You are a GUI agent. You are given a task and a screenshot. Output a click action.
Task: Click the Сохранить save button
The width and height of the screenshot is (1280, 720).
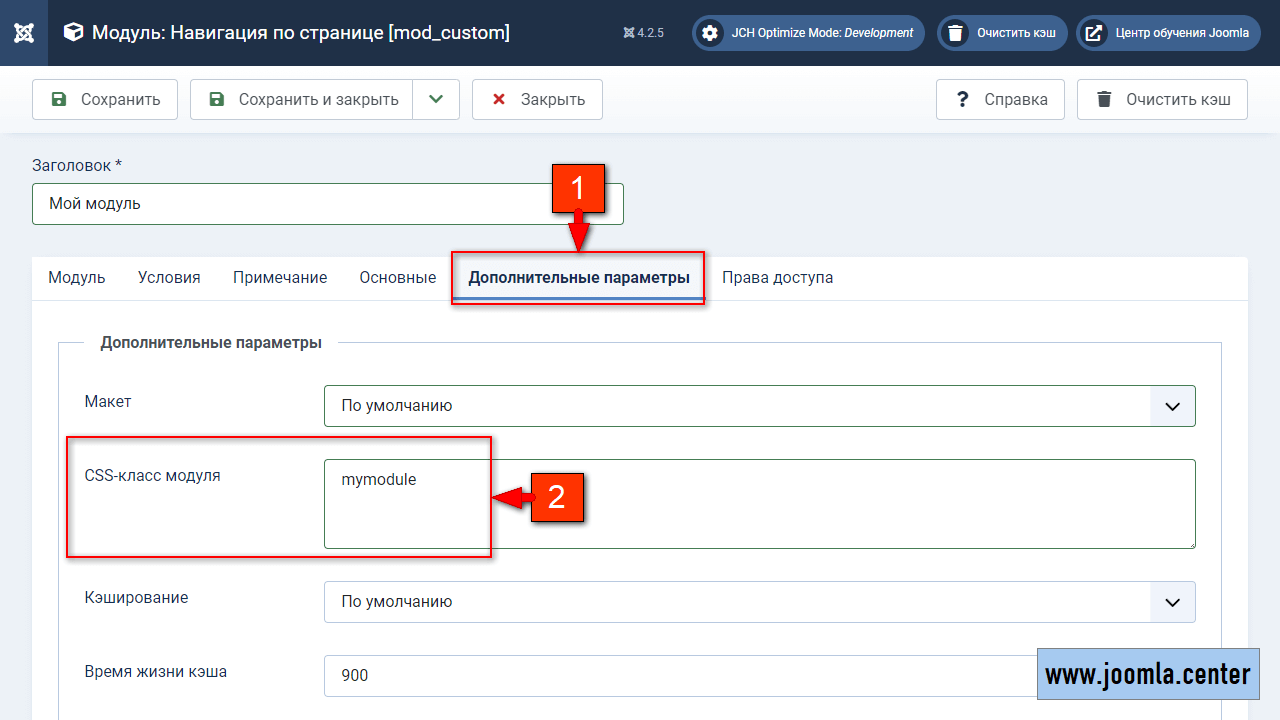tap(105, 99)
